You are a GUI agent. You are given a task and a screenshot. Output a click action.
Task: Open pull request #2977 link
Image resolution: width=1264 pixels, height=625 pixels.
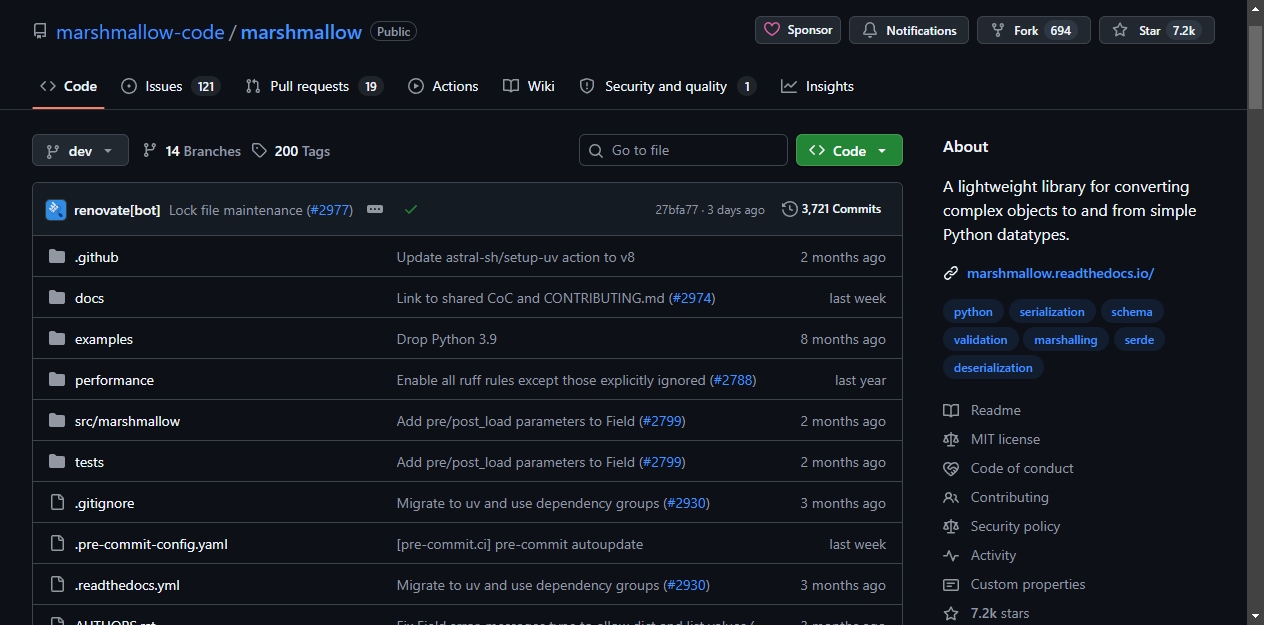[x=330, y=210]
